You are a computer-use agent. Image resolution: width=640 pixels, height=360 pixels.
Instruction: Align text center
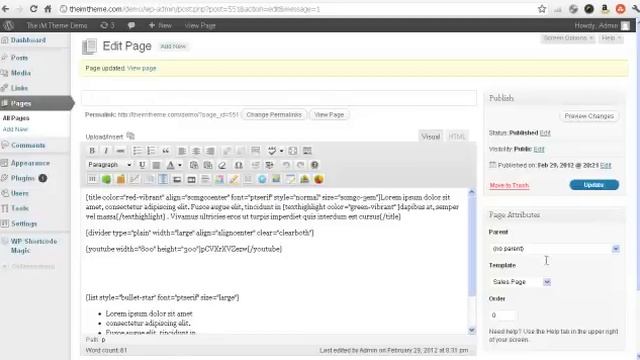196,151
